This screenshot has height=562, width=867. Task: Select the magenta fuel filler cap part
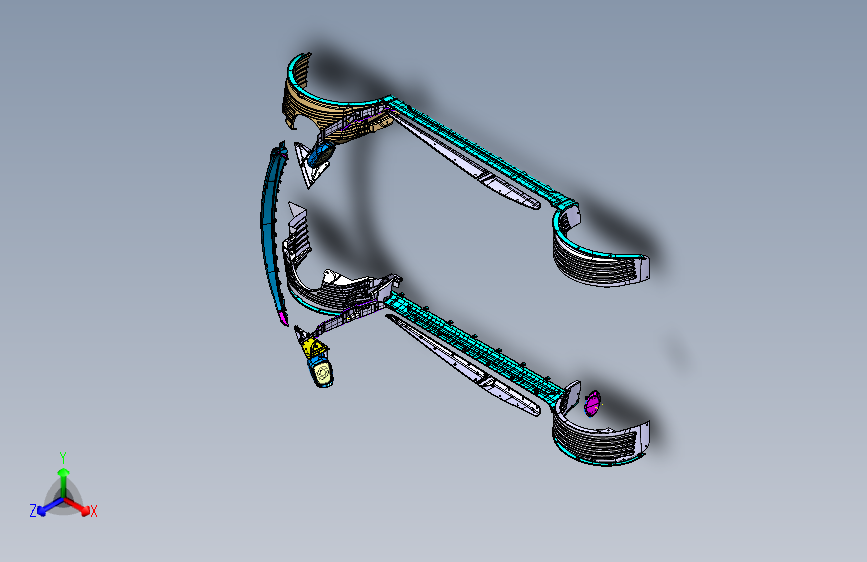pos(592,403)
